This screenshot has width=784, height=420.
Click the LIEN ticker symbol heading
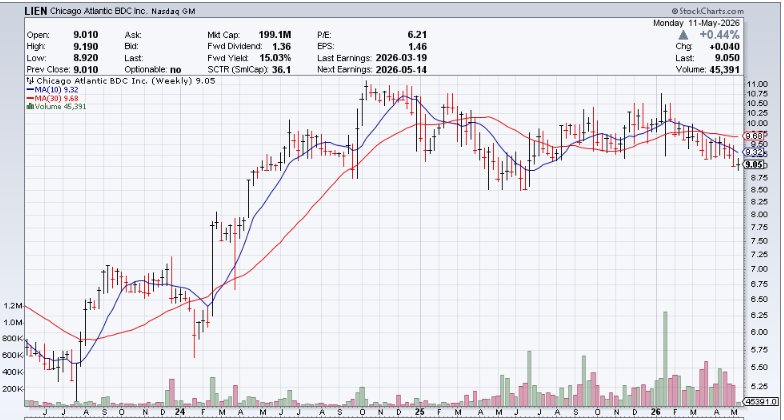coord(34,10)
